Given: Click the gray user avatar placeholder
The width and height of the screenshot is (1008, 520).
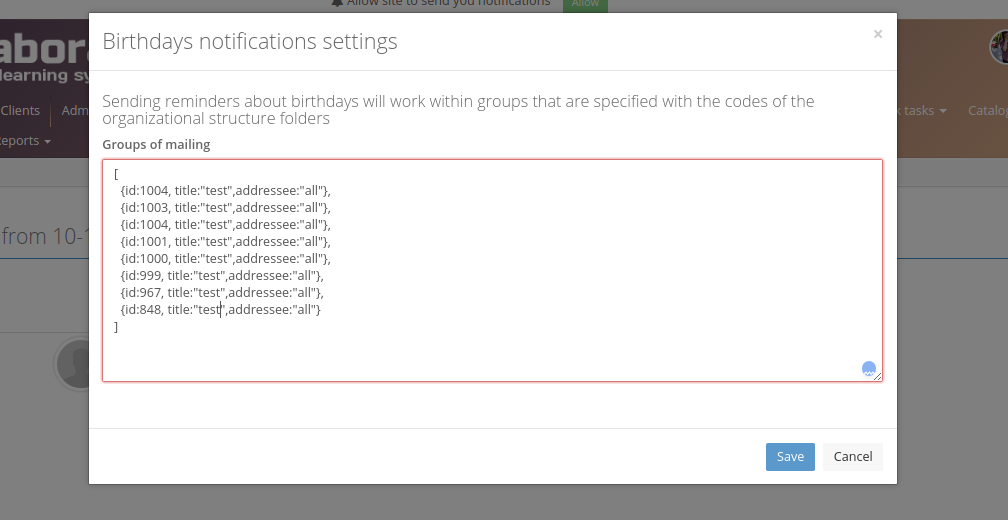Looking at the screenshot, I should pyautogui.click(x=72, y=363).
